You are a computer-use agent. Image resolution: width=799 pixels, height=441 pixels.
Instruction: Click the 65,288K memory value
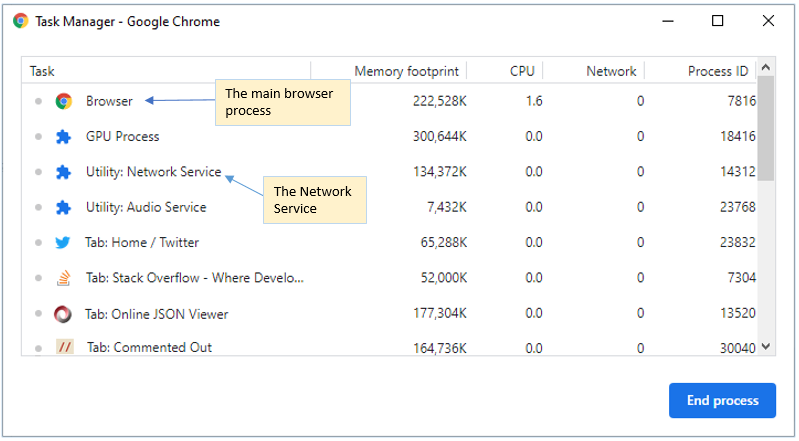coord(443,242)
